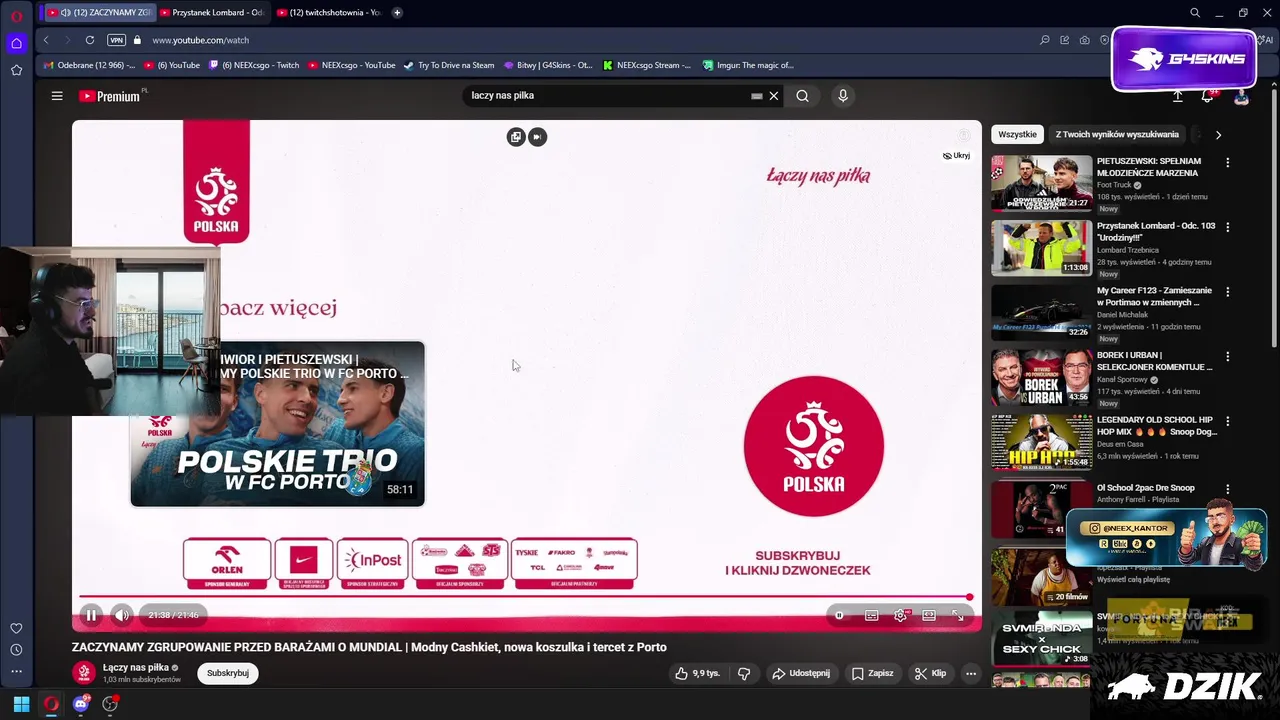The image size is (1280, 720).
Task: Open options for the Przystanek Lombard suggestion
Action: coord(1228,227)
